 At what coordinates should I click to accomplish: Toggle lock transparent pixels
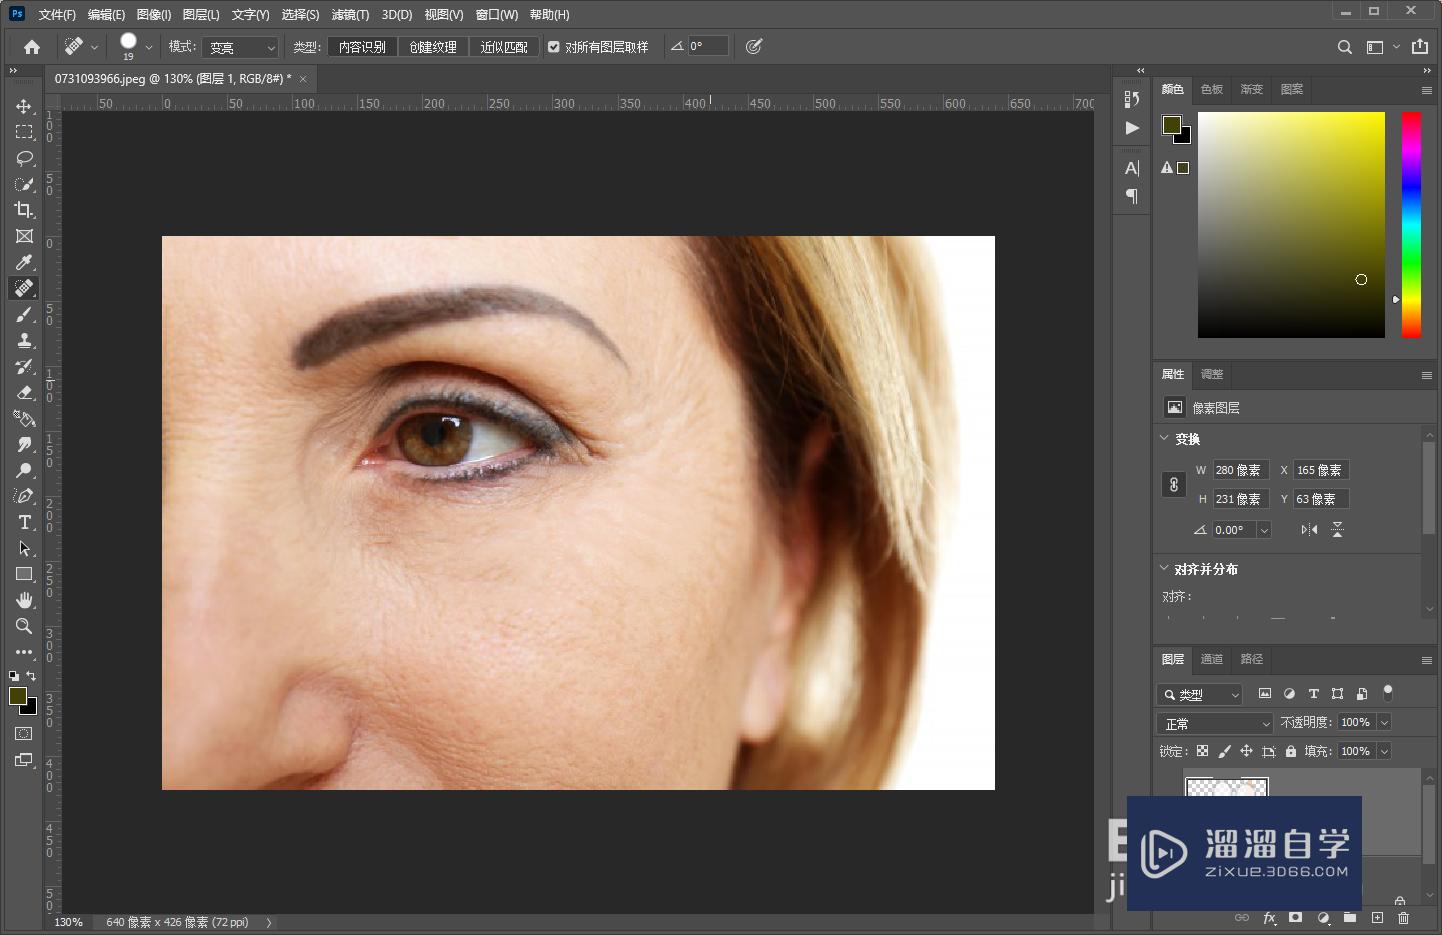tap(1202, 751)
